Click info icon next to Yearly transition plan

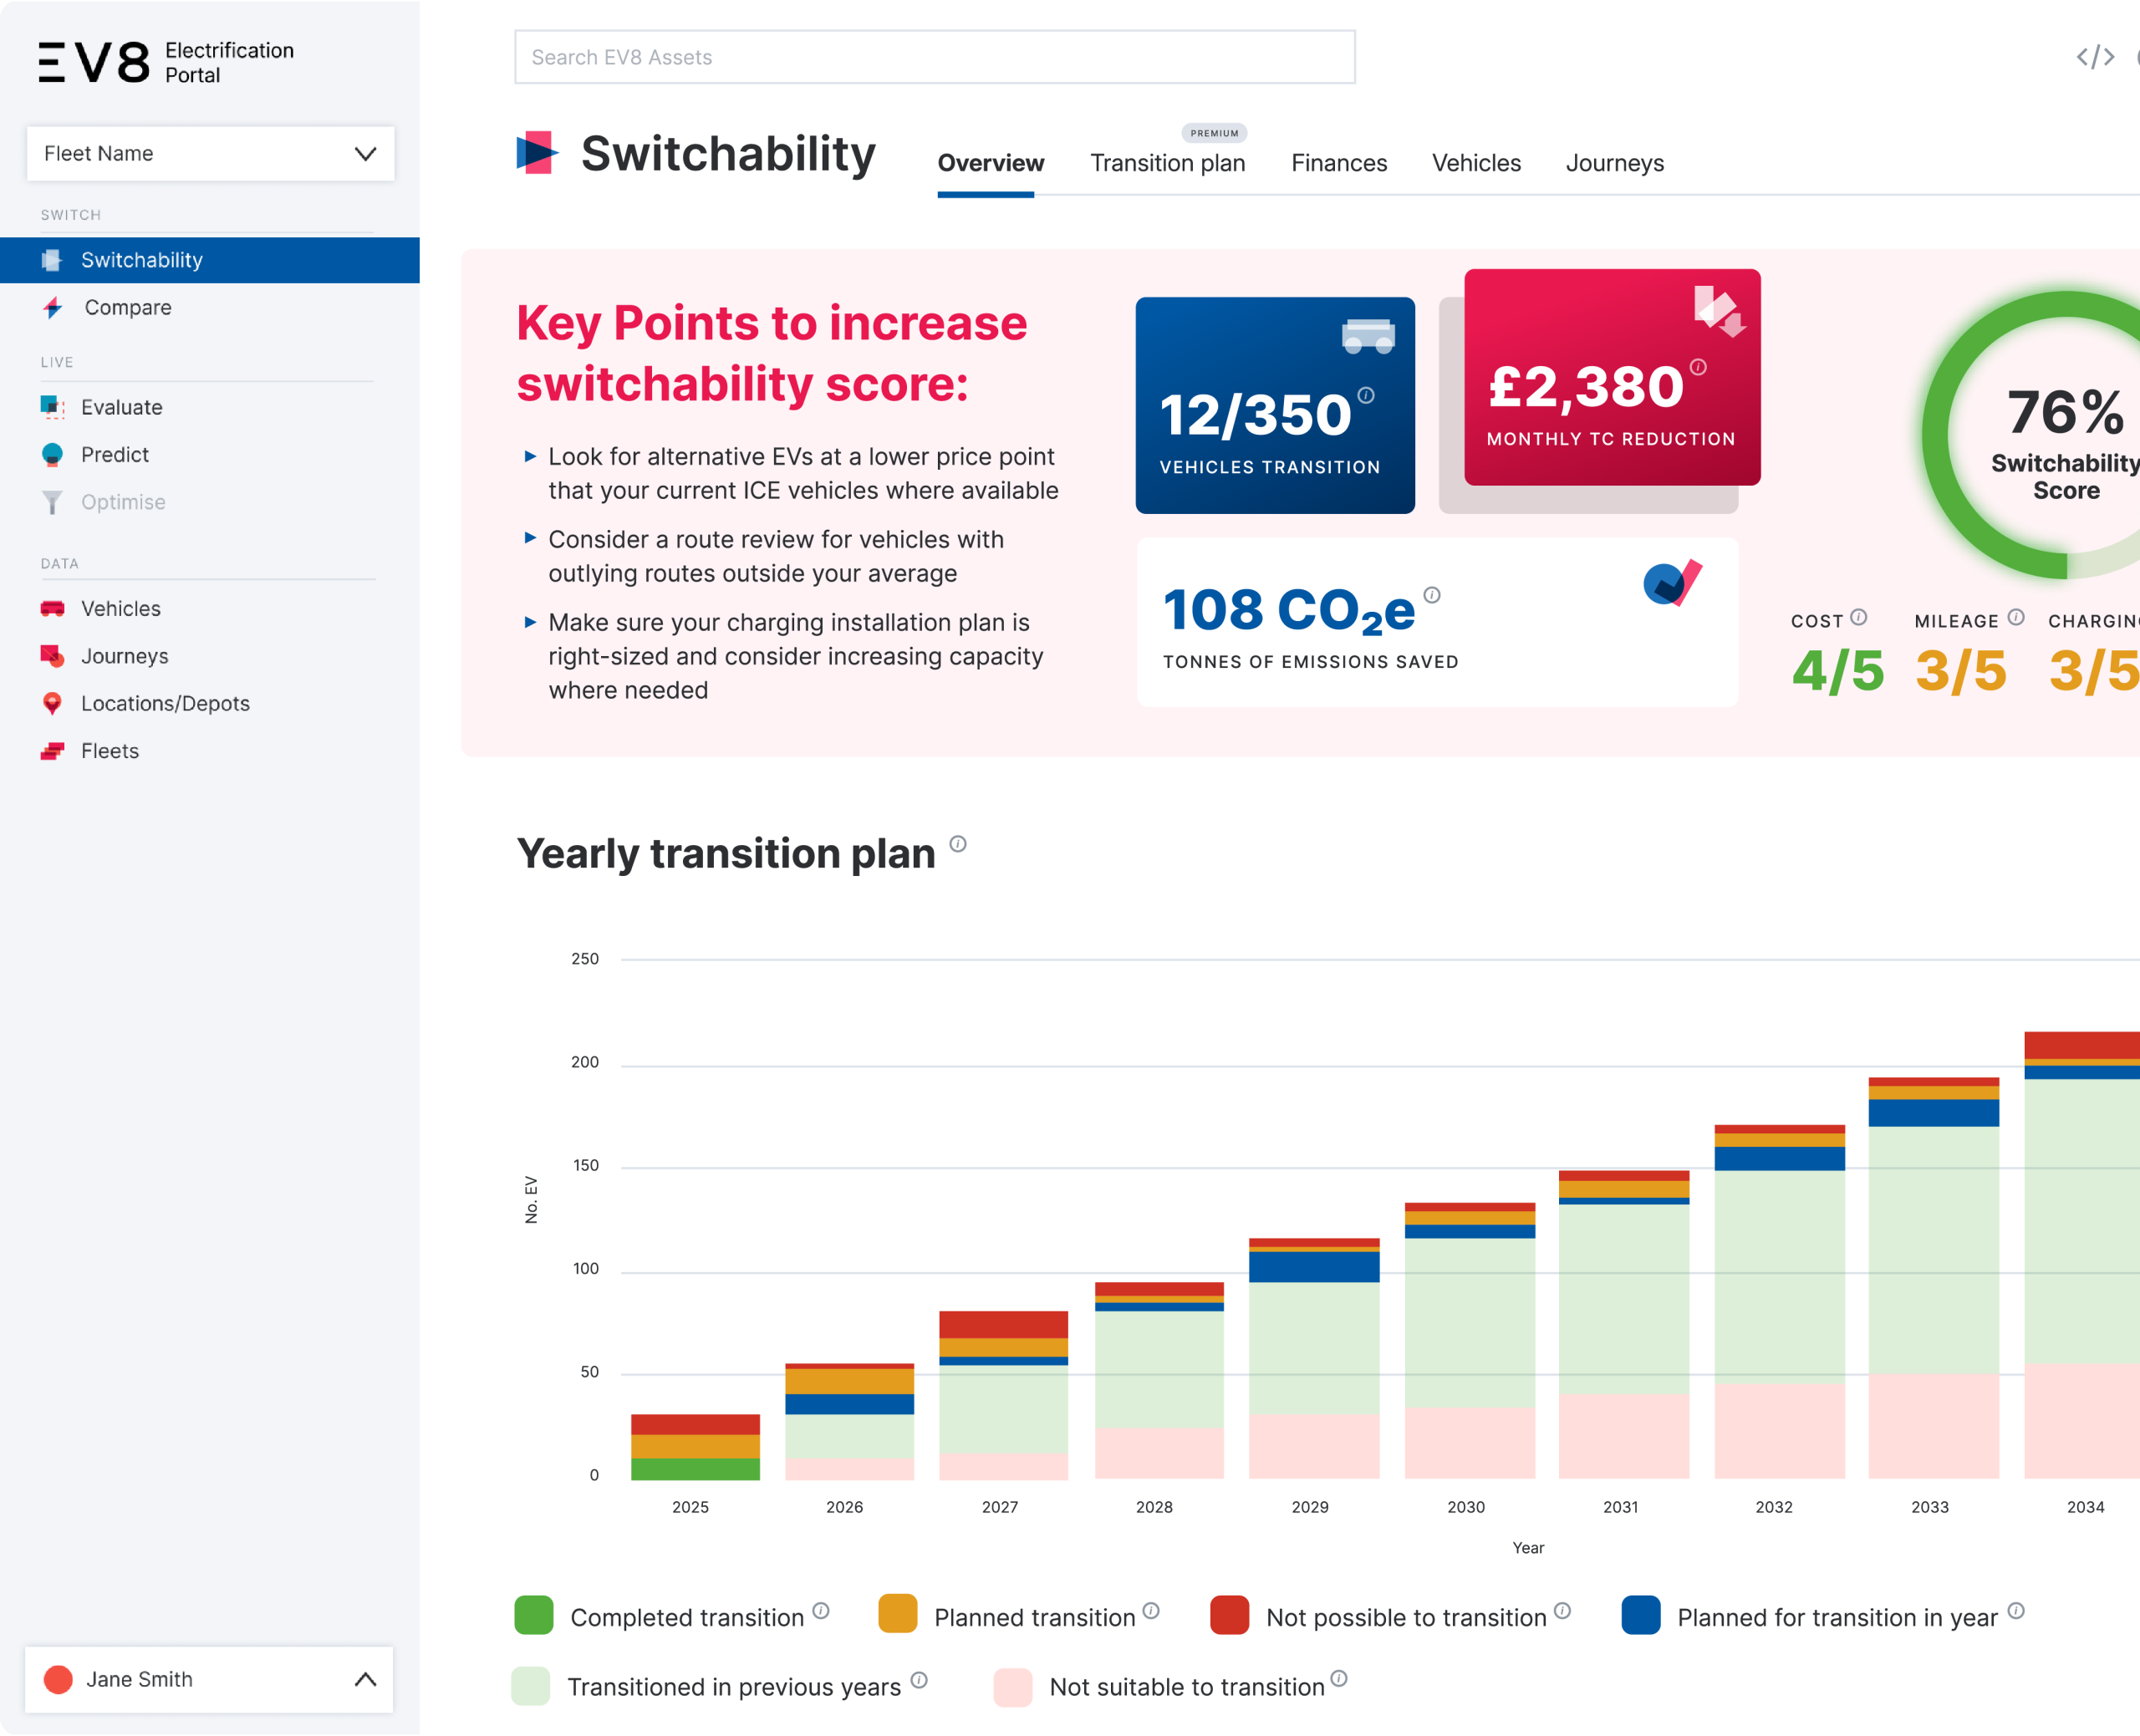click(x=957, y=844)
